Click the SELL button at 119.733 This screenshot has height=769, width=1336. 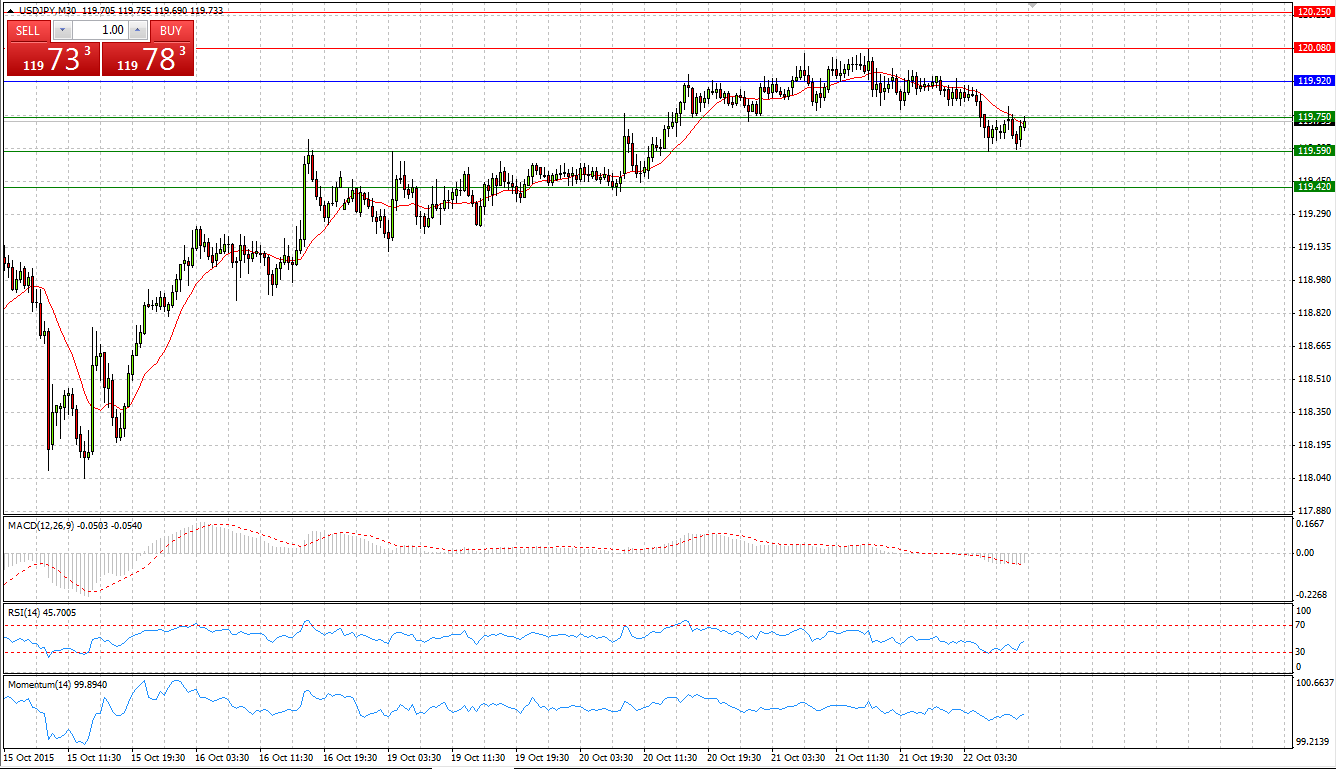(52, 58)
